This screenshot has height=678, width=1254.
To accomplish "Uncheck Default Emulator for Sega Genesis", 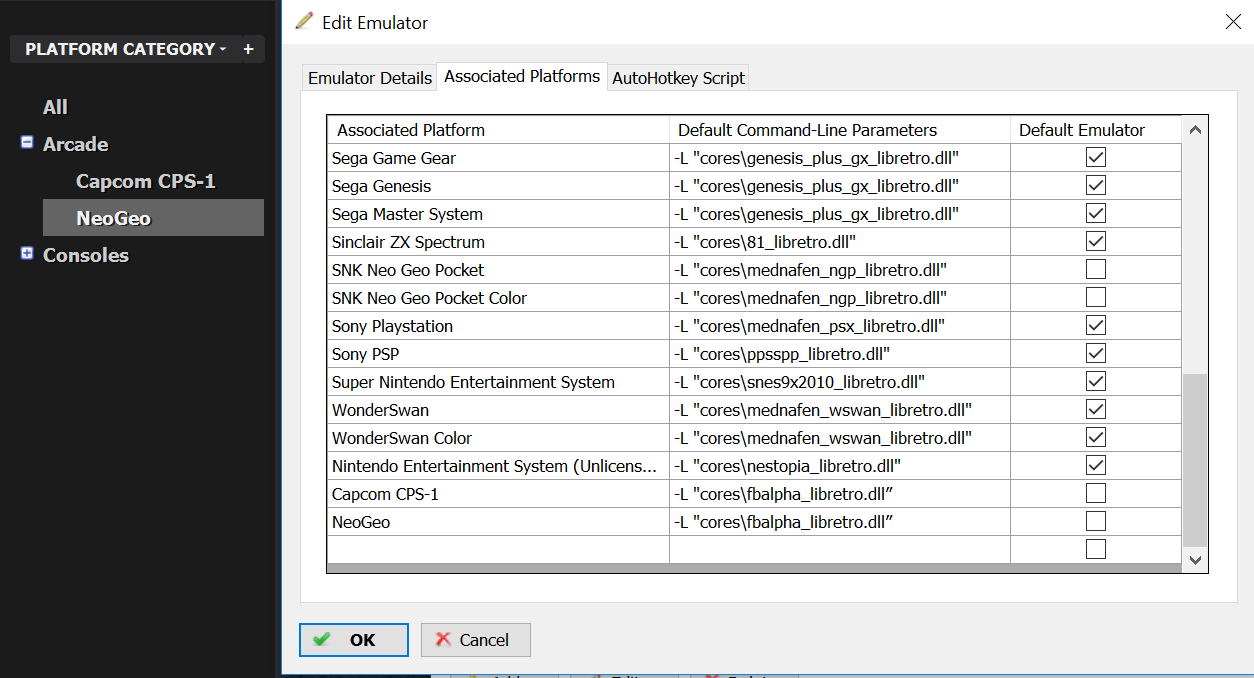I will (1096, 185).
